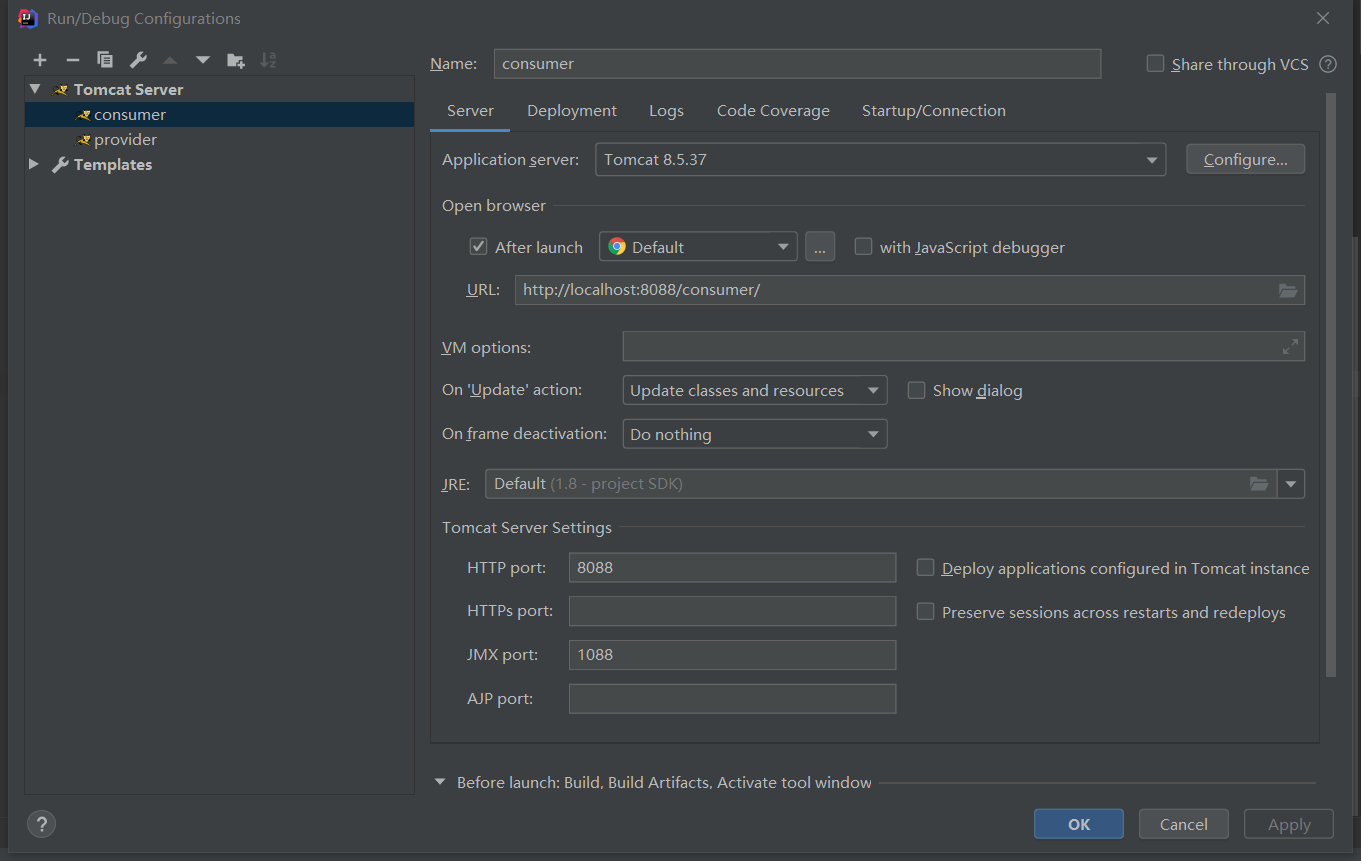Expand the VM options field
This screenshot has height=861, width=1361.
tap(1290, 347)
